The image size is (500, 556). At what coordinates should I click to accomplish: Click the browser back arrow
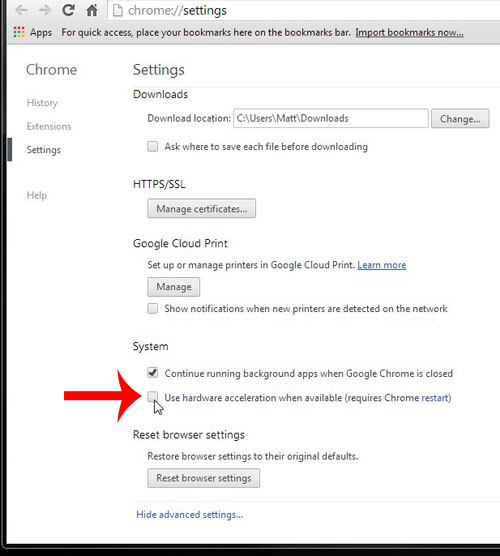point(22,10)
